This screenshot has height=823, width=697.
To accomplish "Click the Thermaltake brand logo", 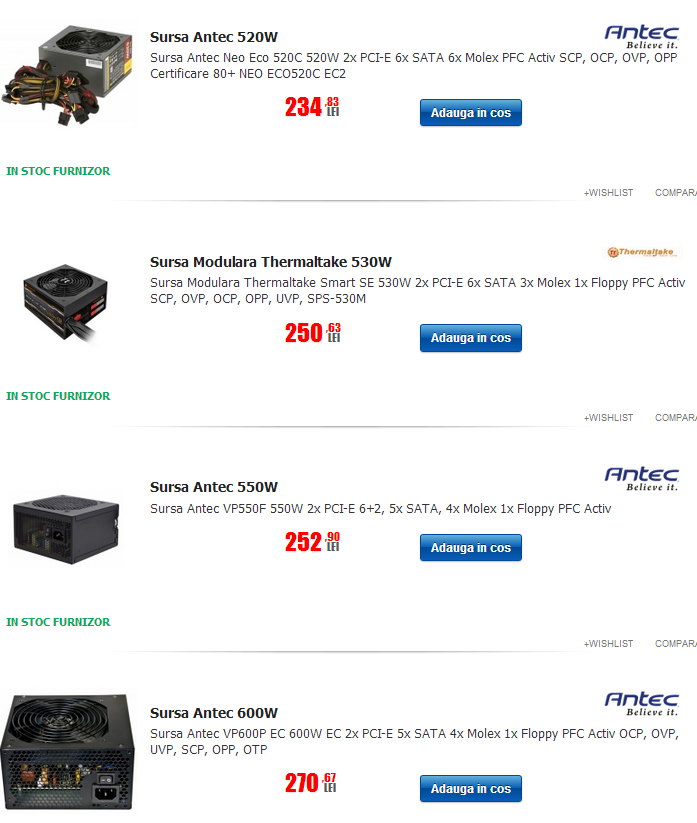I will click(641, 252).
